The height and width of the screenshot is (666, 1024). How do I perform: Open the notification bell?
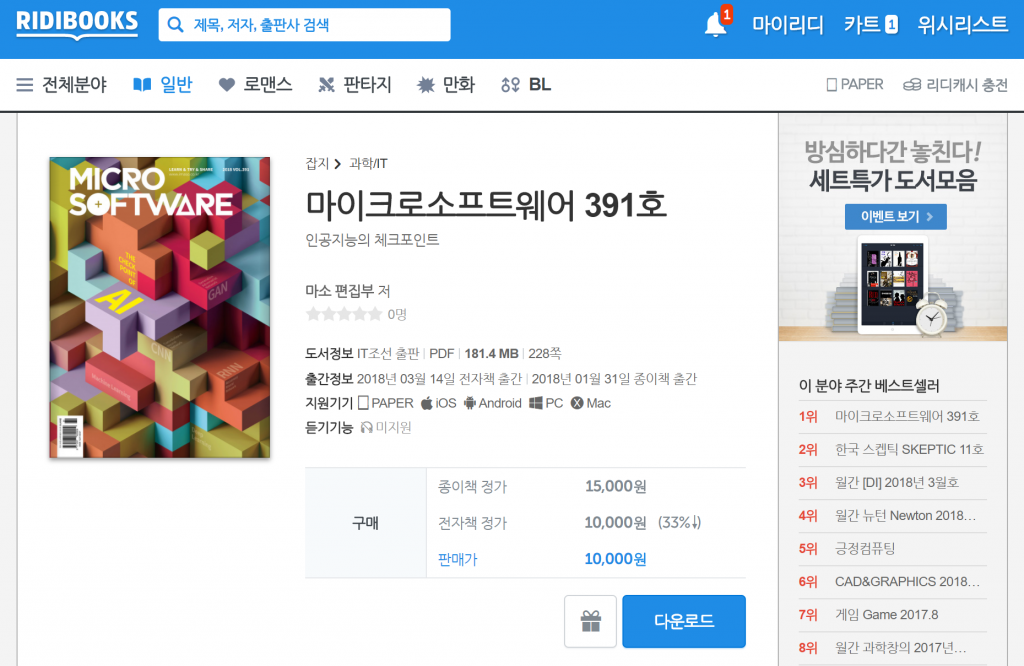(716, 25)
